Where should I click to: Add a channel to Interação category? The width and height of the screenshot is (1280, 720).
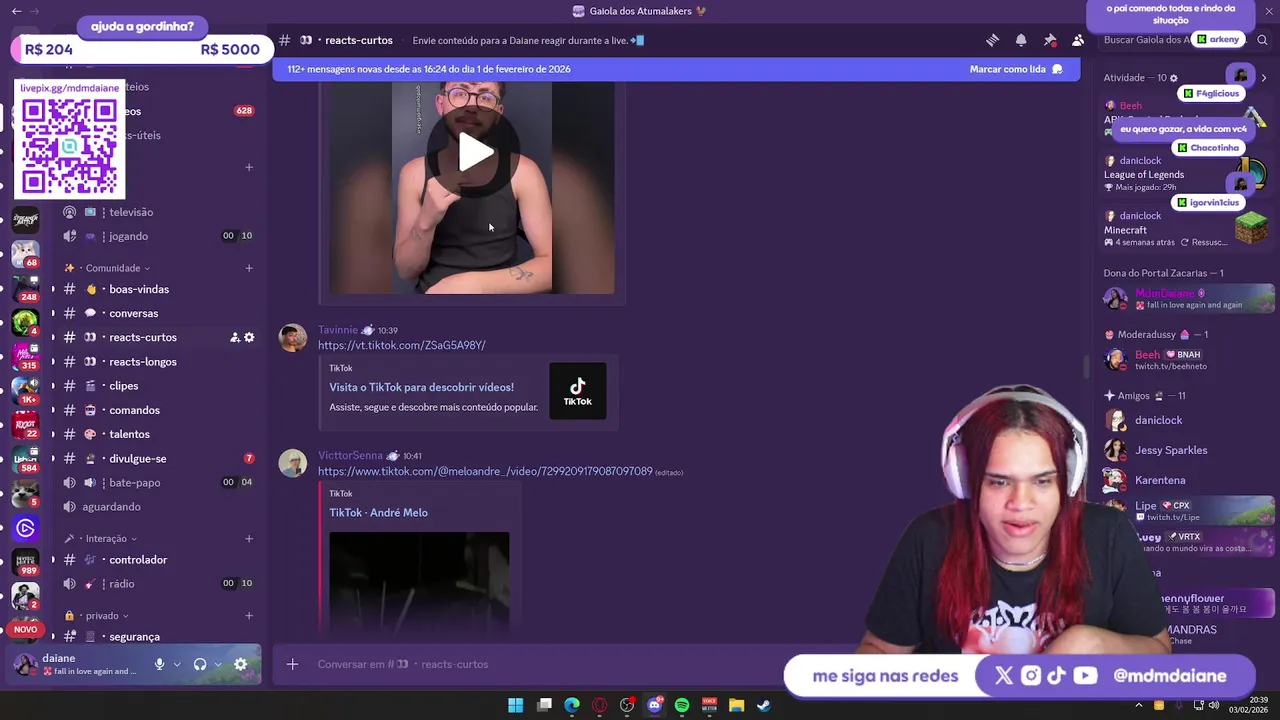pyautogui.click(x=249, y=539)
